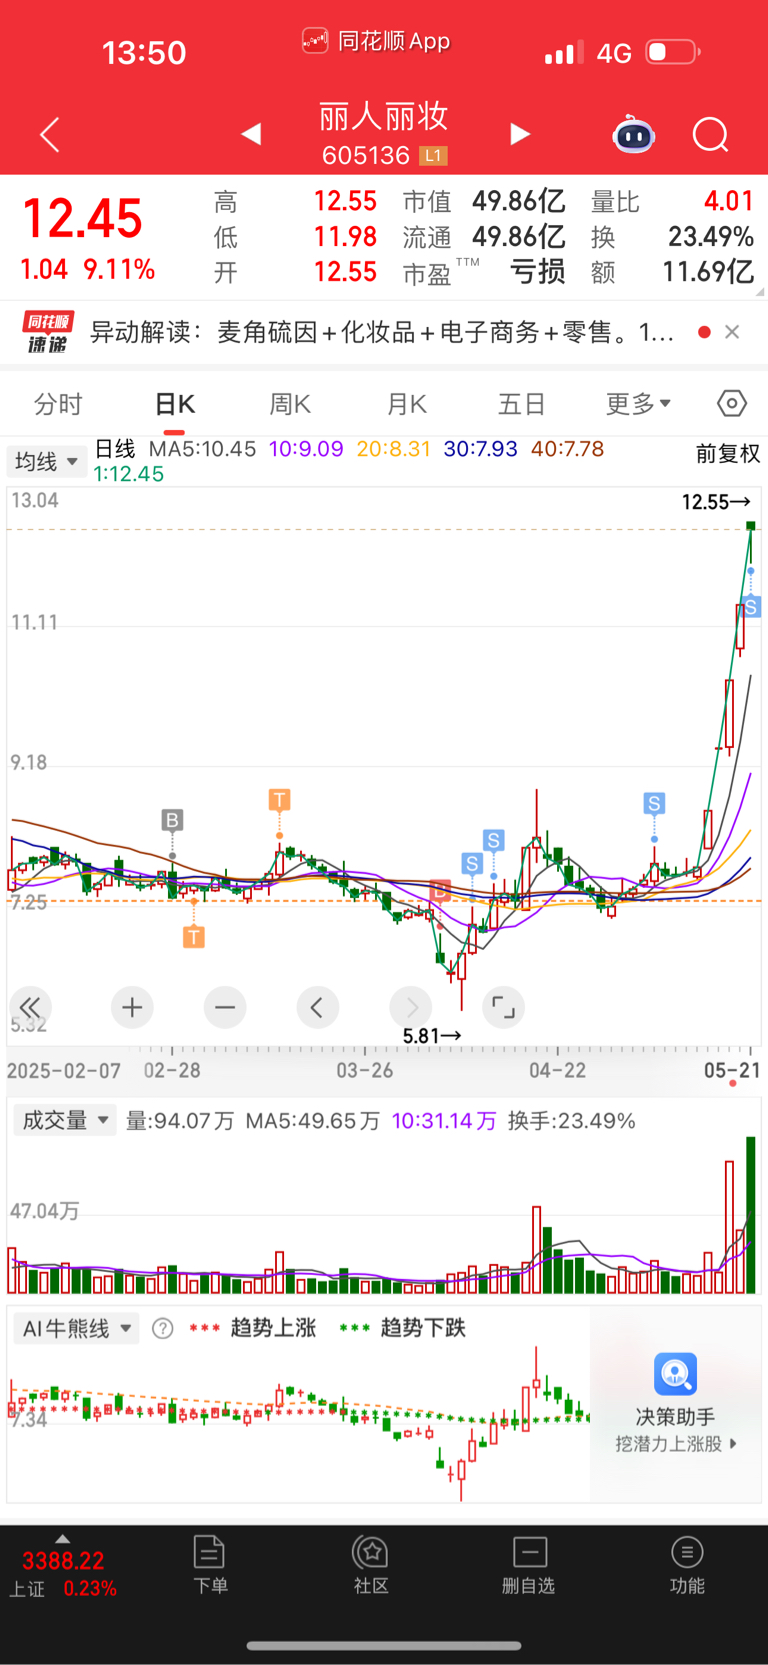The width and height of the screenshot is (768, 1665).
Task: Open the search magnifier icon
Action: [711, 134]
